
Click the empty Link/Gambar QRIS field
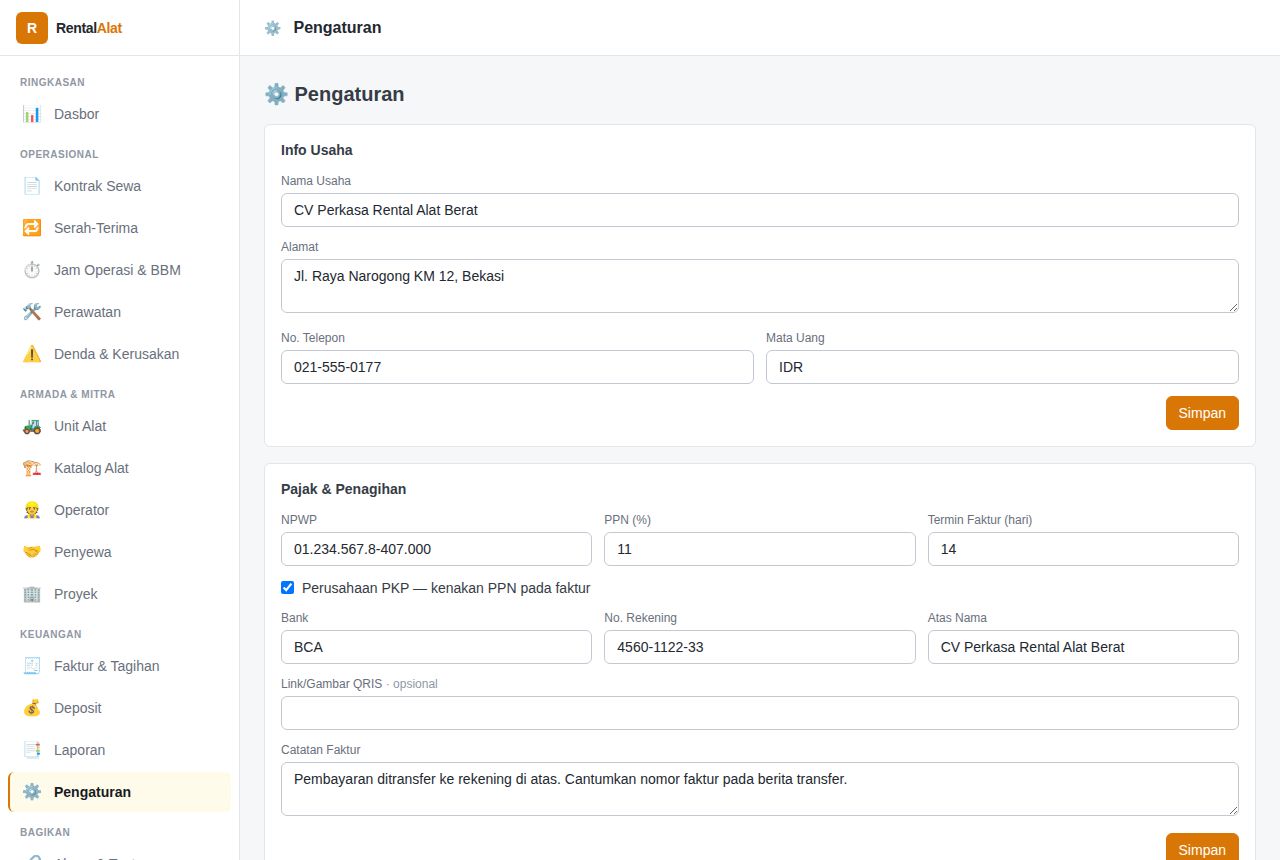point(760,713)
